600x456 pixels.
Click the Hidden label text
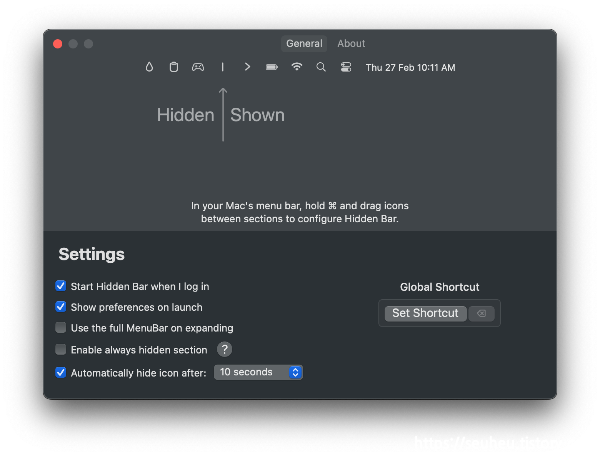tap(186, 115)
